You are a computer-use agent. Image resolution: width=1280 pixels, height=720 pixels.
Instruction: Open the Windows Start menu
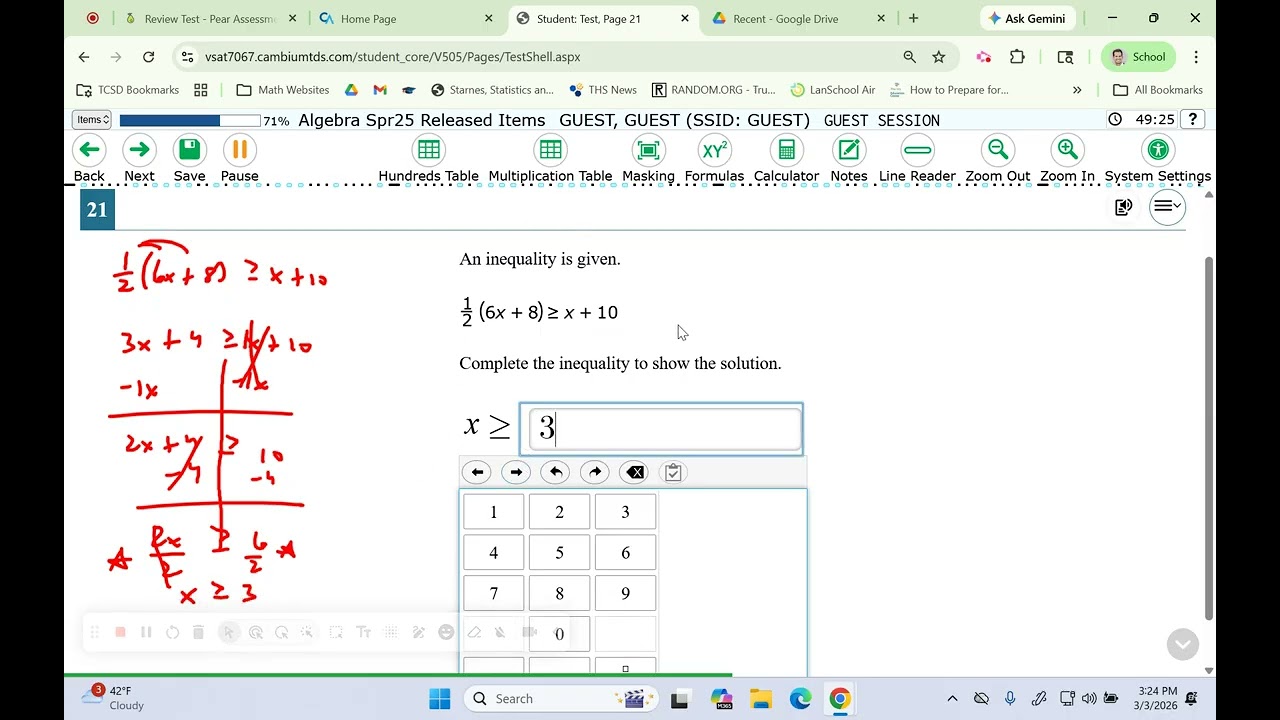pos(440,699)
